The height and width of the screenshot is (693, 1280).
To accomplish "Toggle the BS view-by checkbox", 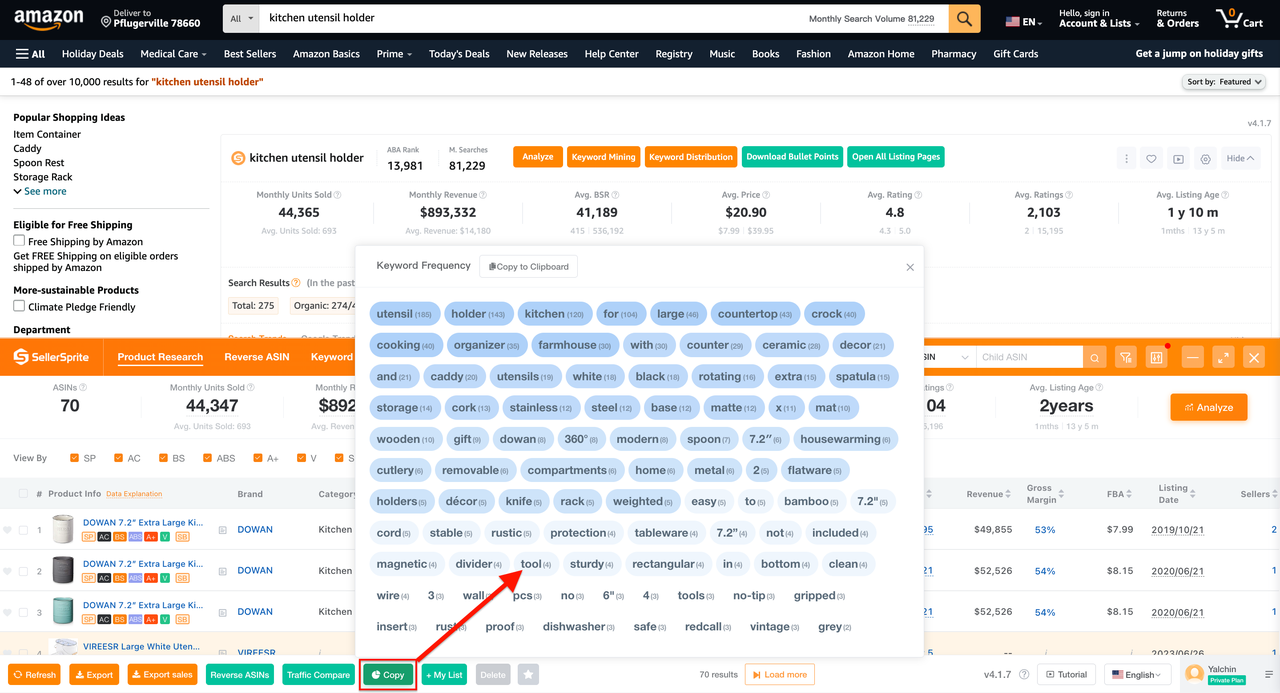I will 163,458.
